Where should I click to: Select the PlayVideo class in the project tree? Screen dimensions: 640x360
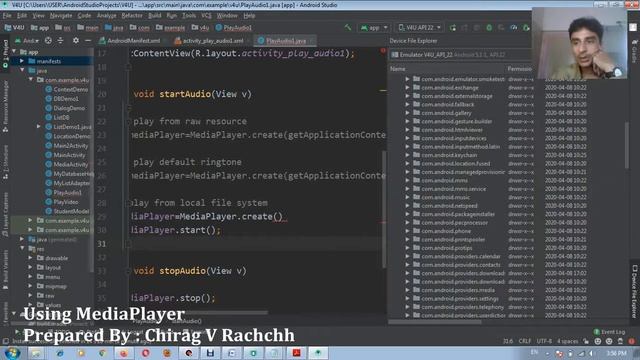[x=62, y=202]
